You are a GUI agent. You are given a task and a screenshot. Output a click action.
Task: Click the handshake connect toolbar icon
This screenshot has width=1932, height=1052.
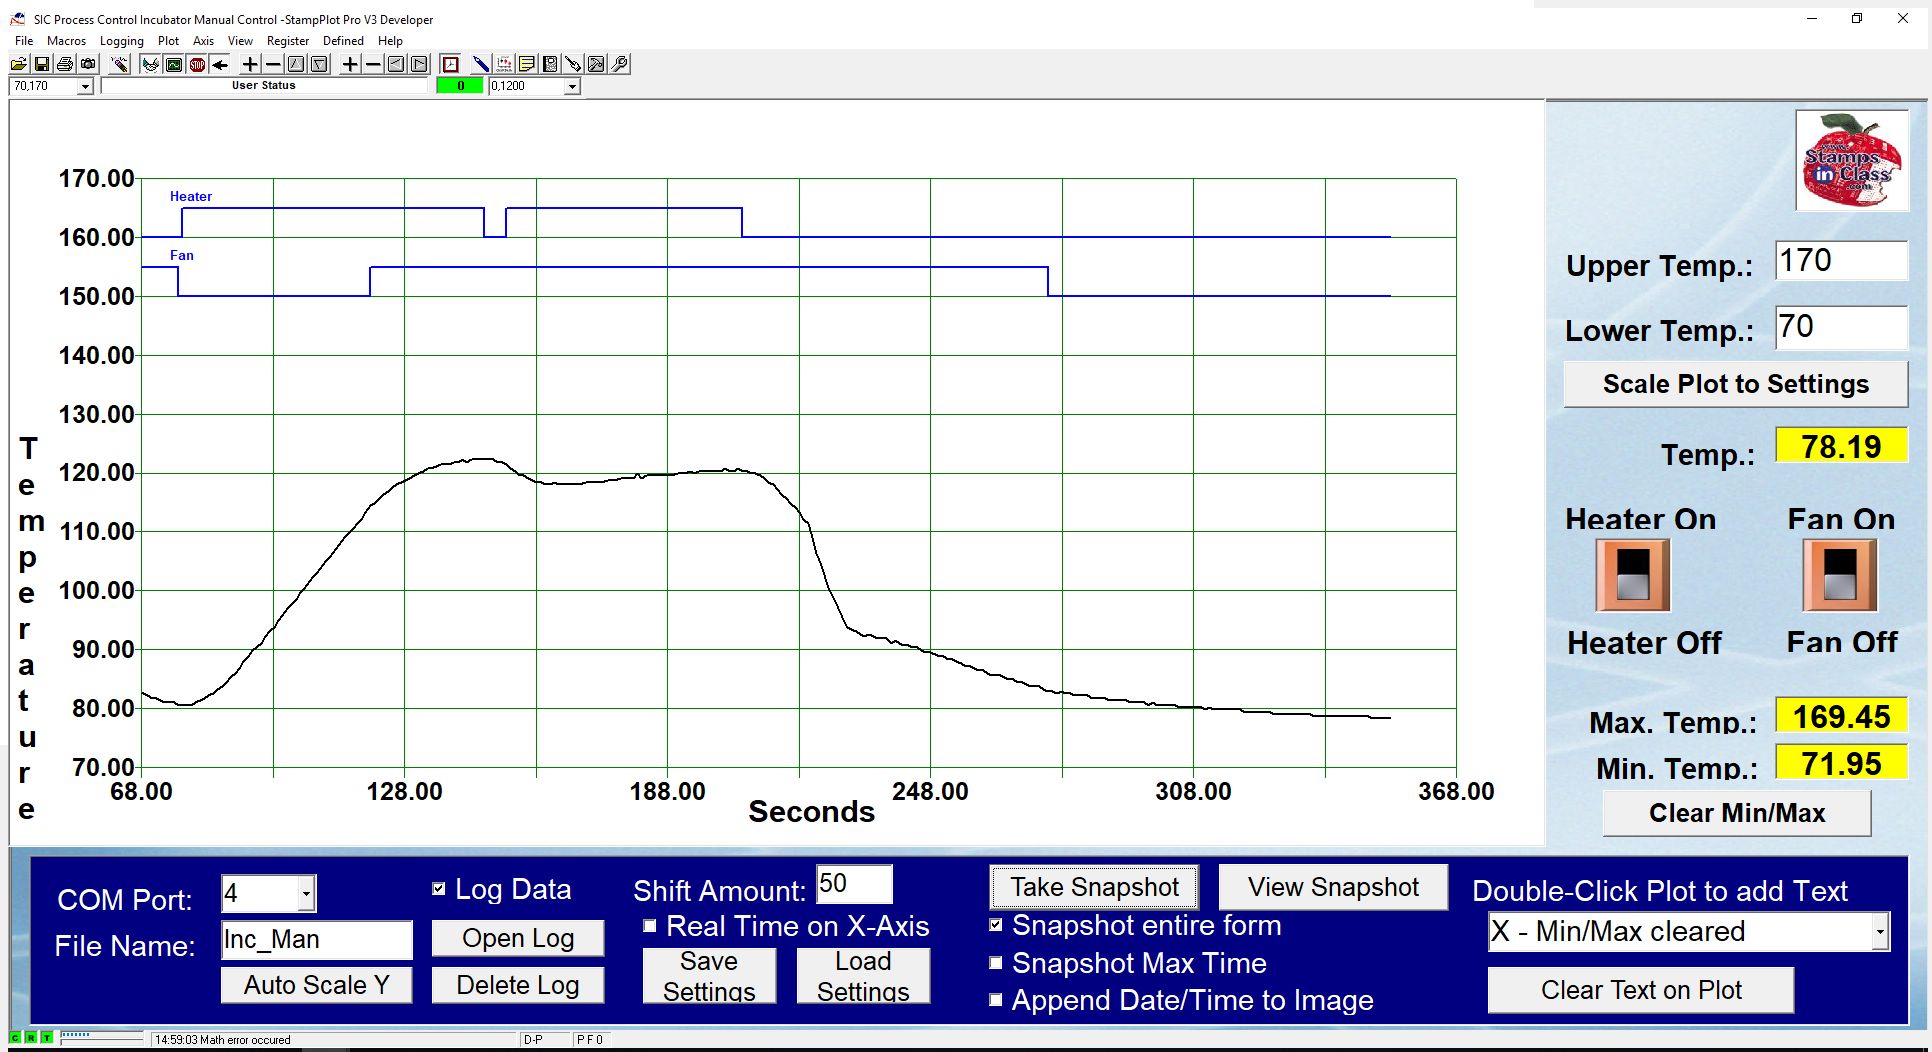151,64
